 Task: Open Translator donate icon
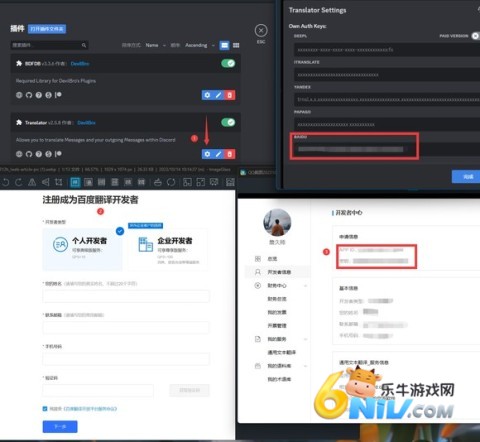49,154
